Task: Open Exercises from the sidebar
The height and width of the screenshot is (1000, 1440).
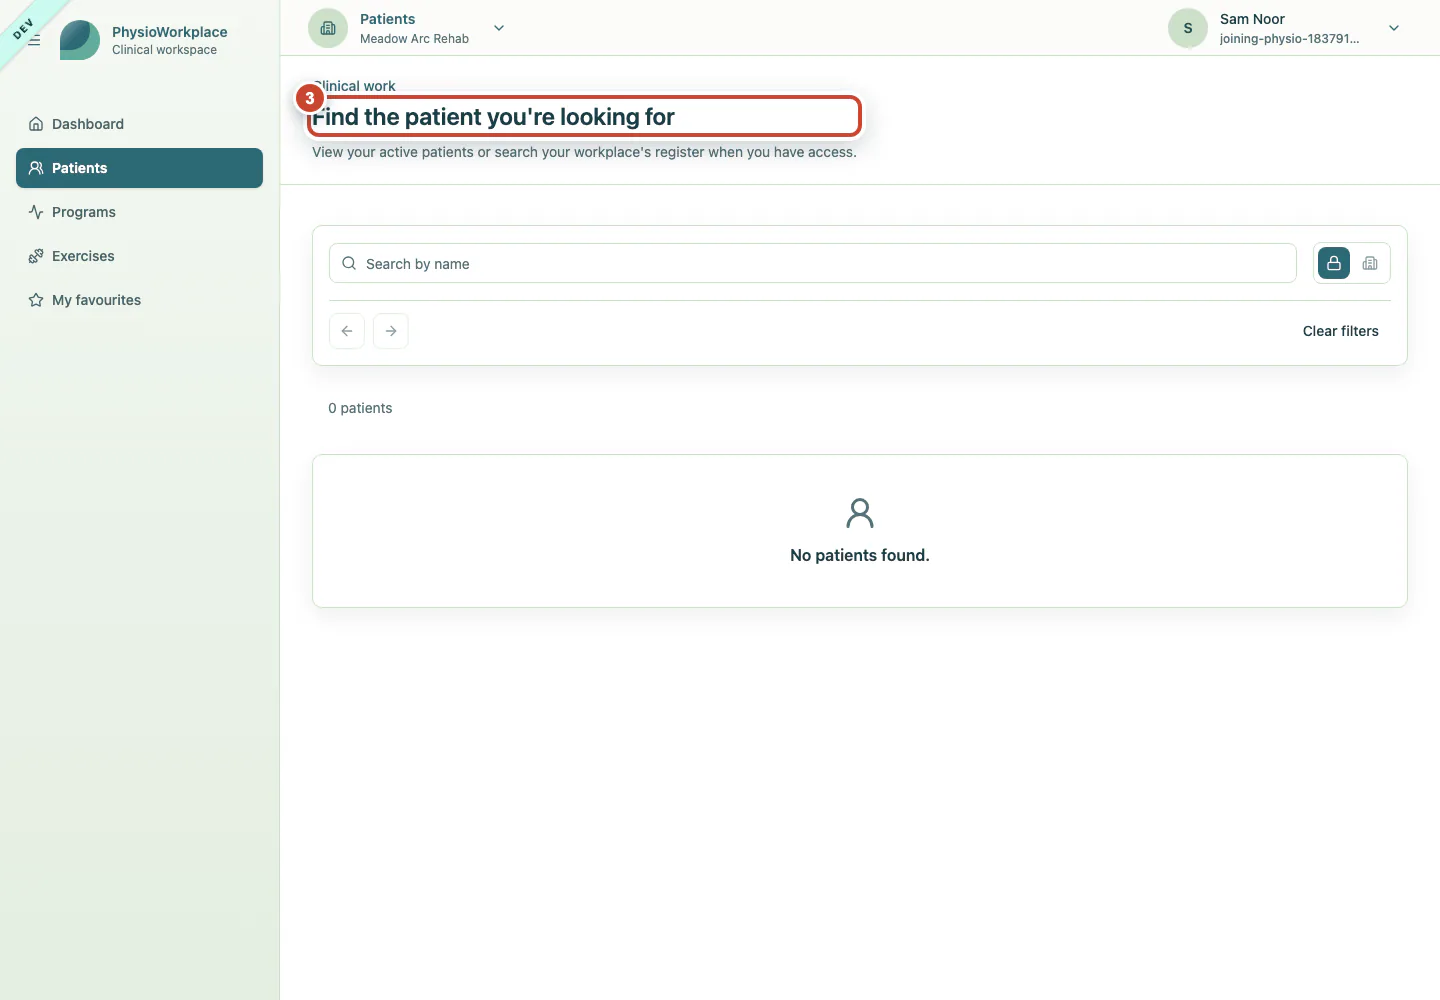Action: (x=139, y=256)
